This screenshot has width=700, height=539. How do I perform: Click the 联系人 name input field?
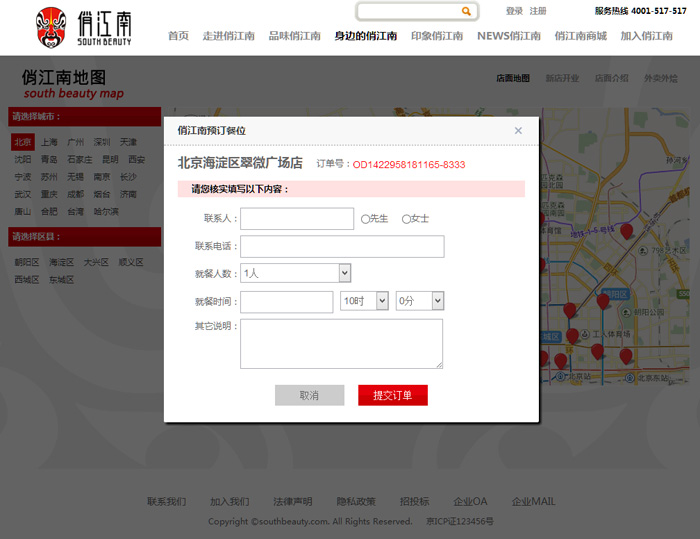coord(297,218)
